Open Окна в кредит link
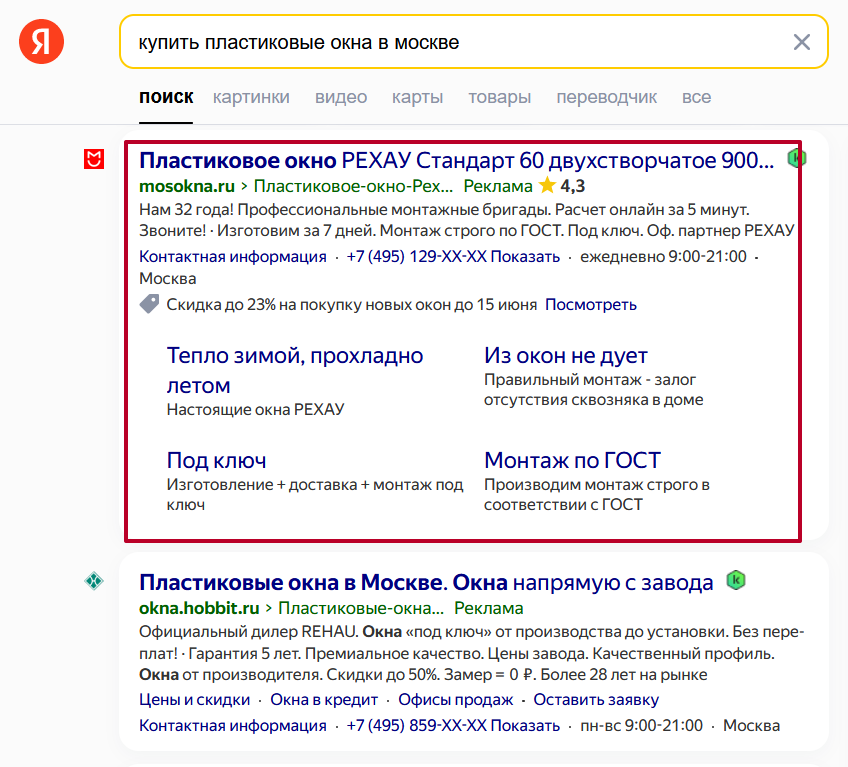Viewport: 848px width, 767px height. (x=324, y=699)
